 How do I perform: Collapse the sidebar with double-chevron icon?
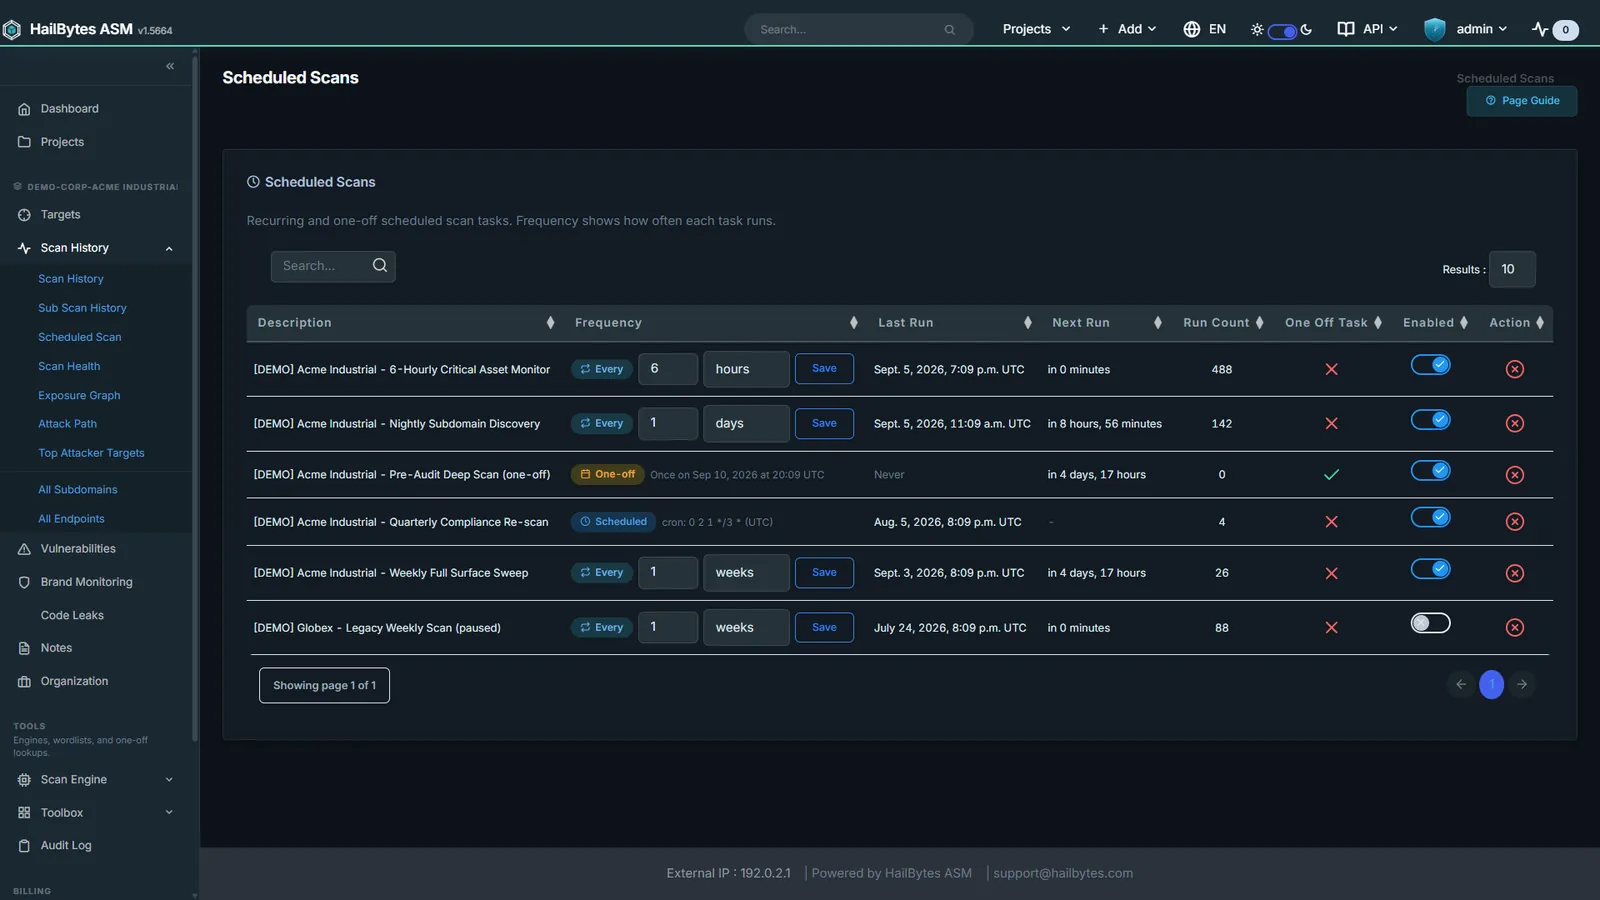[x=170, y=66]
